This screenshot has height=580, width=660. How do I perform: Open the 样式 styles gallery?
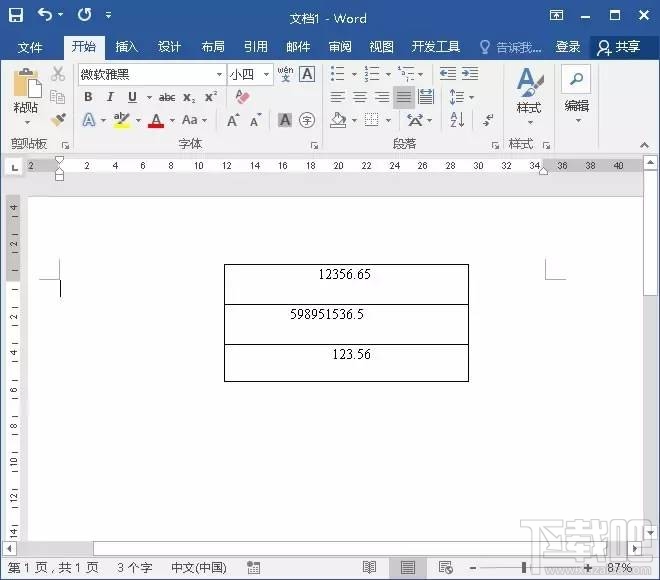(530, 96)
